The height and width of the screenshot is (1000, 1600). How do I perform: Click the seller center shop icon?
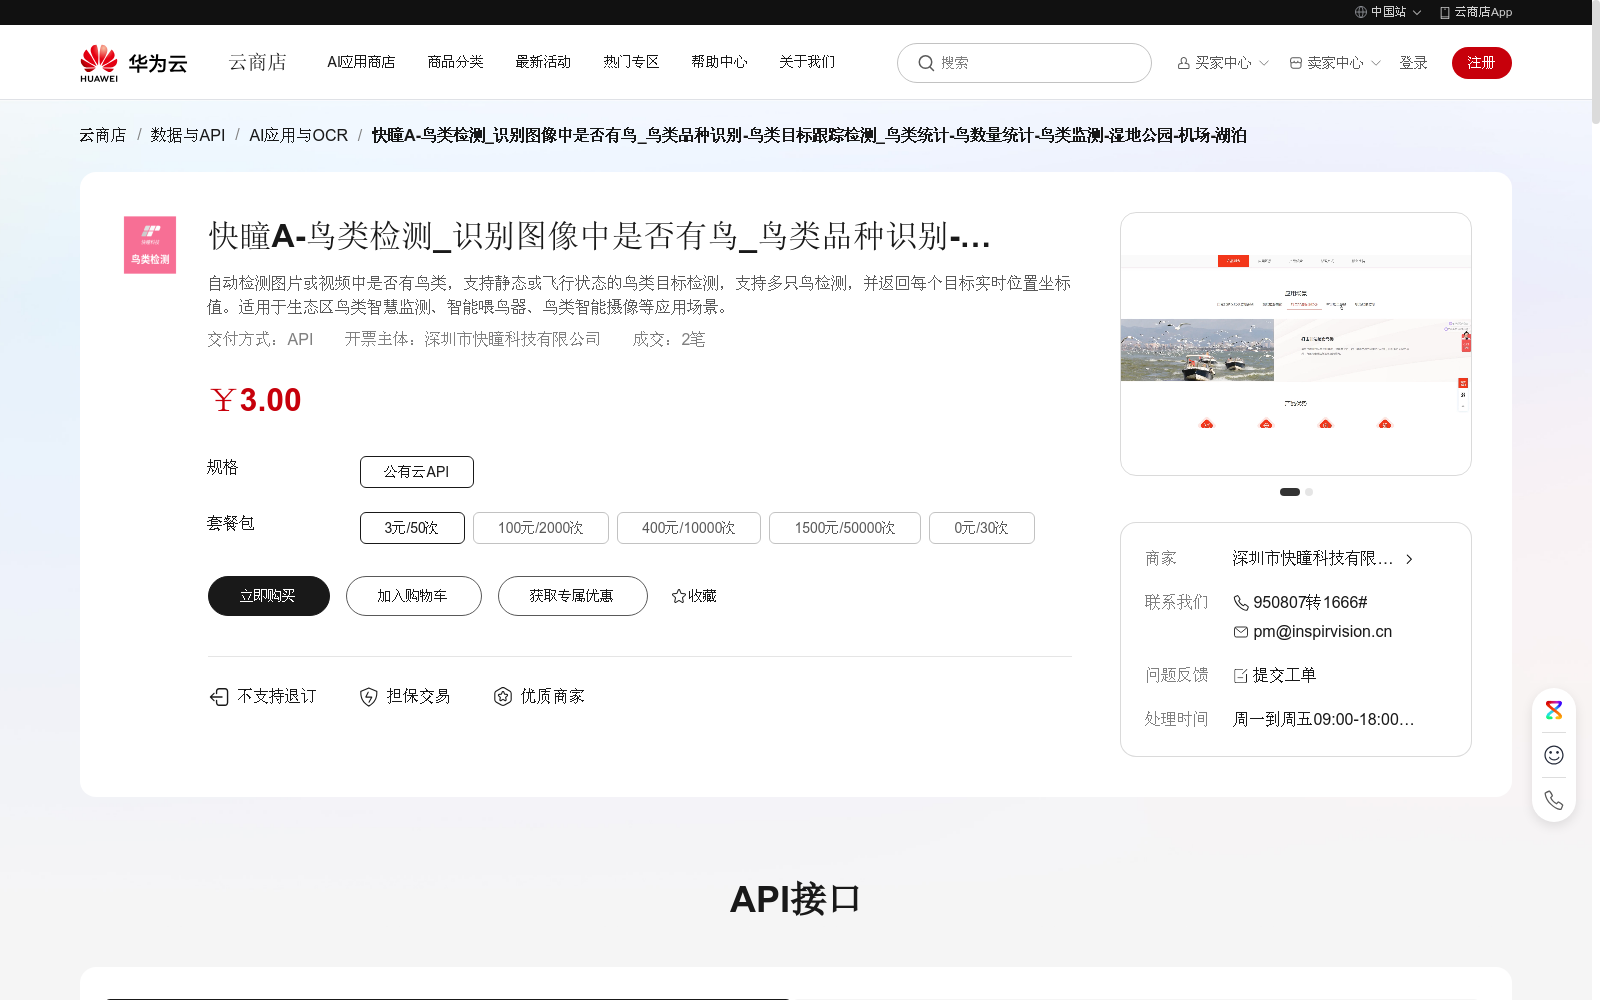(x=1296, y=63)
